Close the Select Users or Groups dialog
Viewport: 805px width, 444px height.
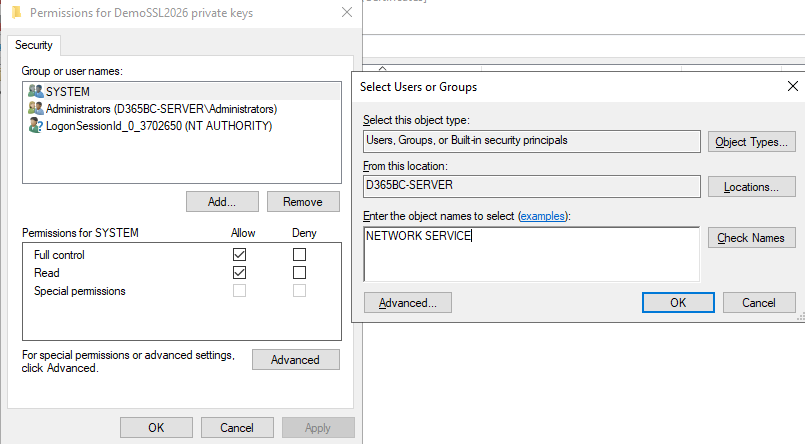(x=793, y=86)
